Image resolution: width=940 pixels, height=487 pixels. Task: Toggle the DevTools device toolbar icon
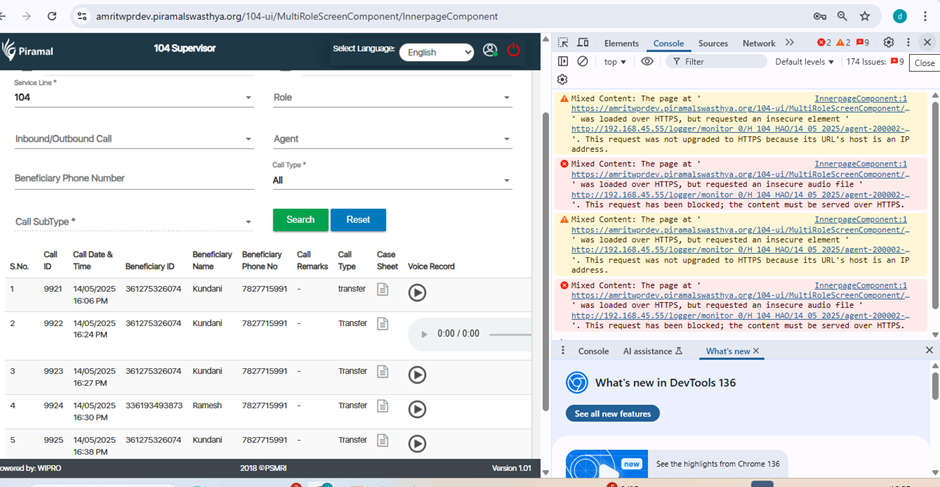pyautogui.click(x=583, y=43)
